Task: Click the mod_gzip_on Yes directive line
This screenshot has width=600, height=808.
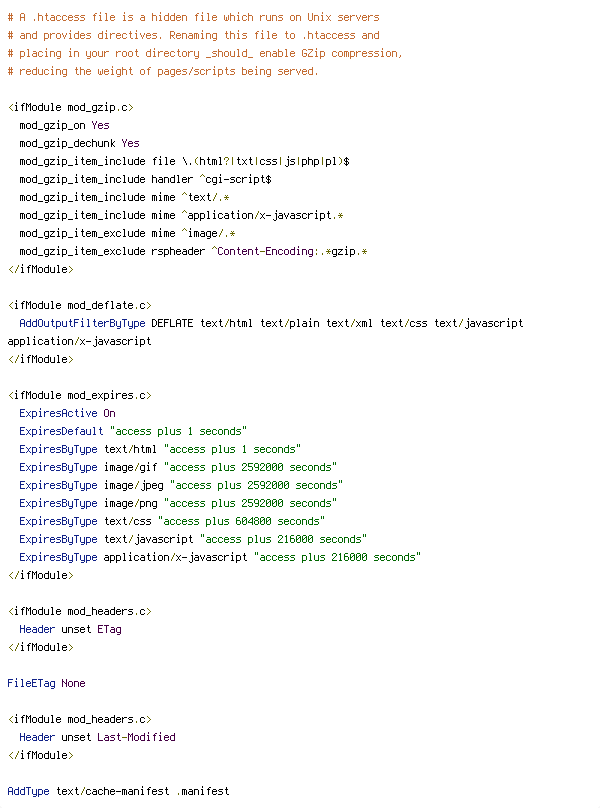Action: coord(64,125)
